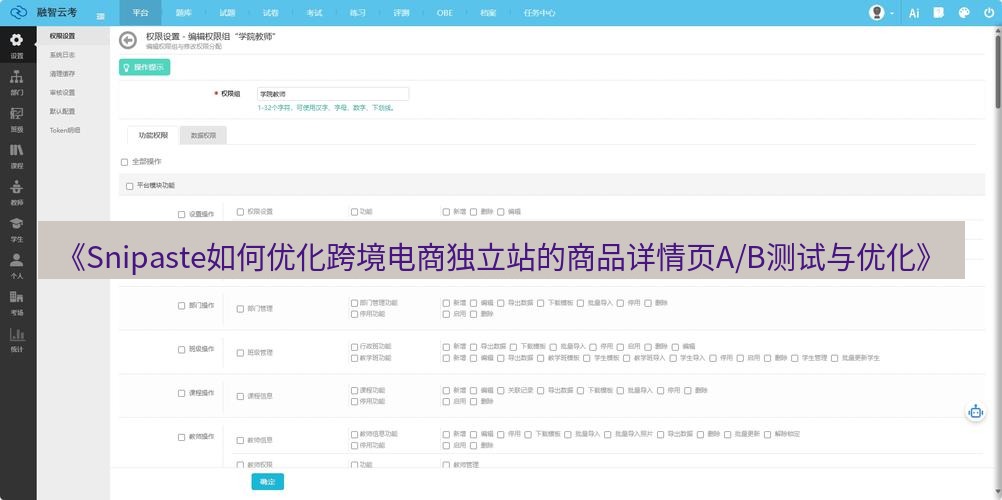Open the color palette theme icon
Viewport: 1002px width, 500px height.
(x=964, y=12)
